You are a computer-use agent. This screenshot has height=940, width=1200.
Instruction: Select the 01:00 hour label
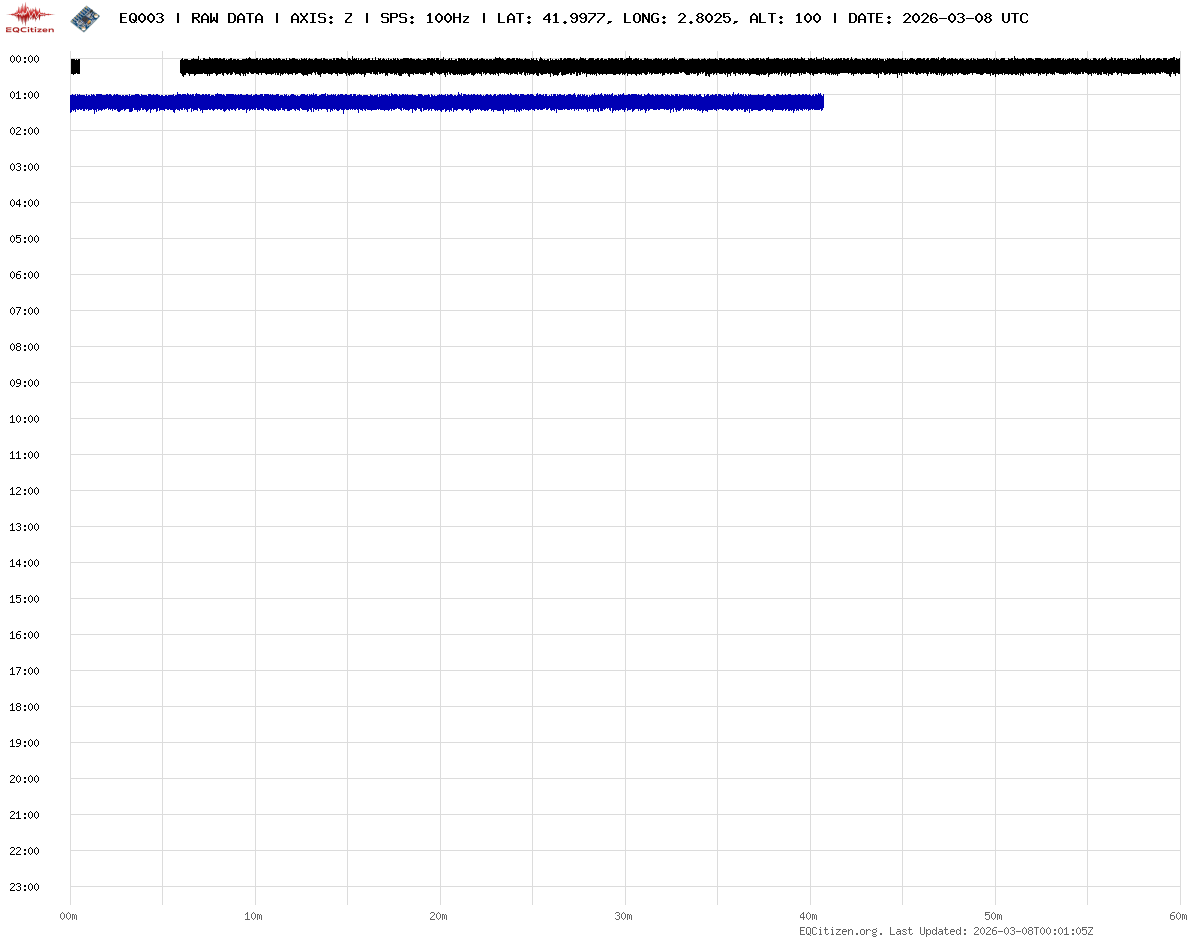(23, 95)
